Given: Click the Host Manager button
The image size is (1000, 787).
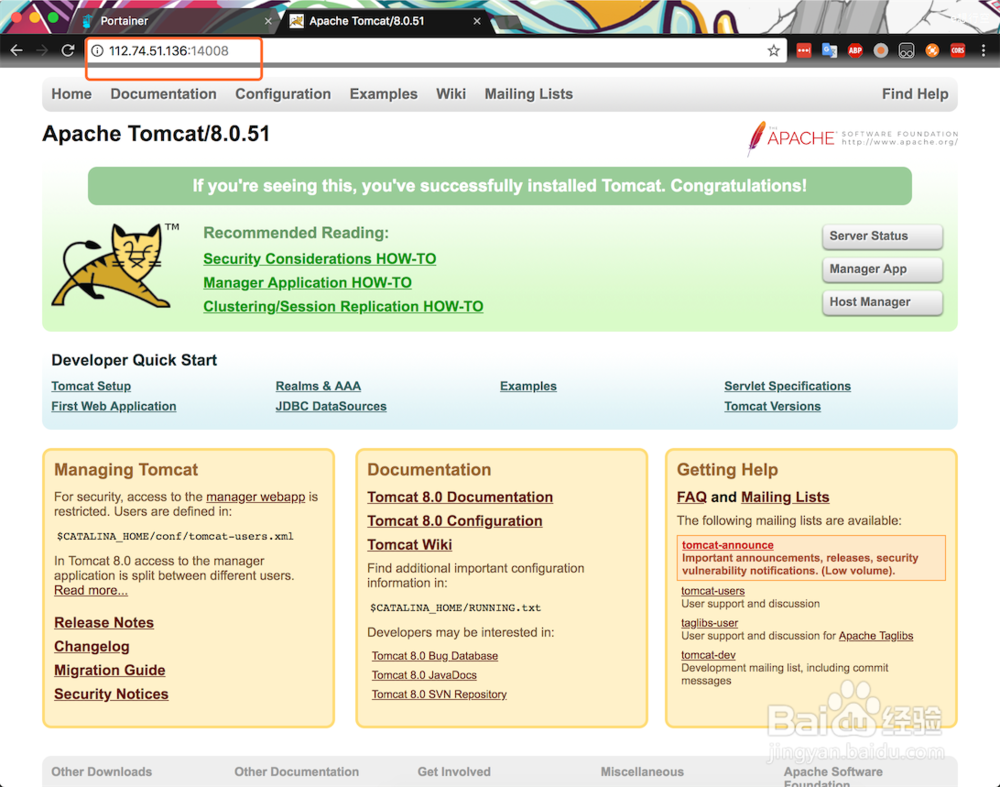Looking at the screenshot, I should pyautogui.click(x=882, y=302).
